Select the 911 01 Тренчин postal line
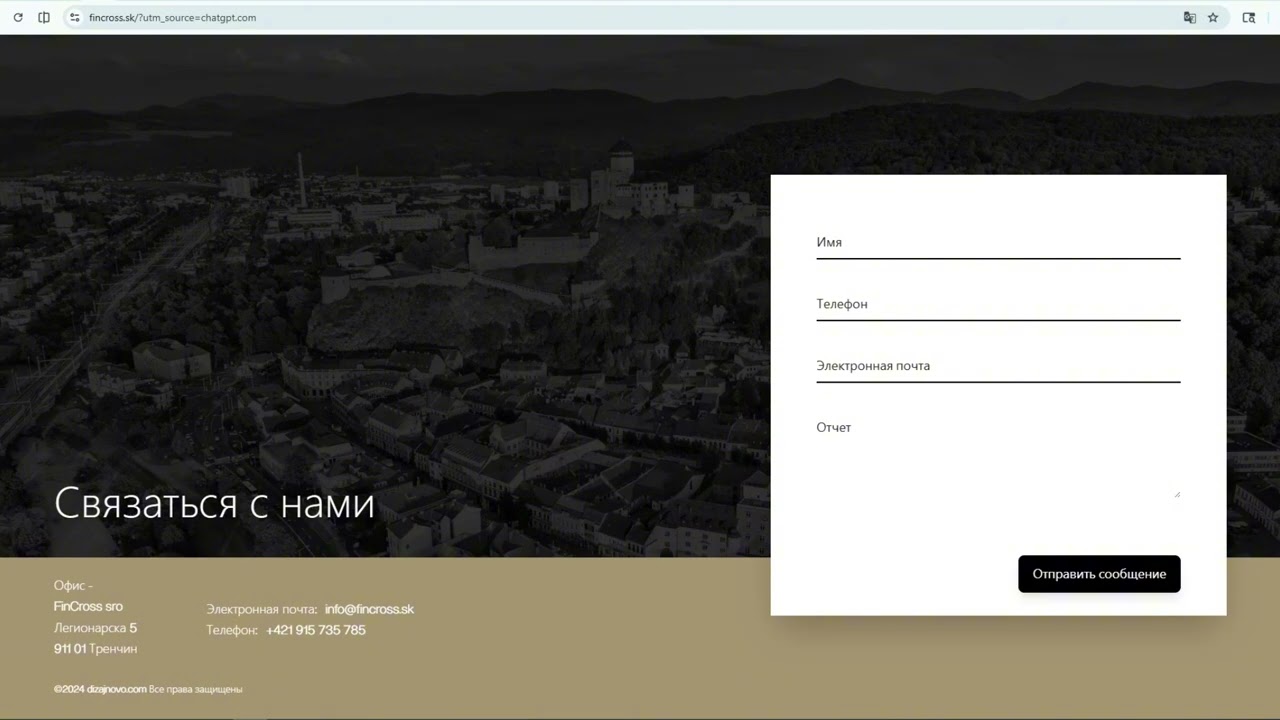The image size is (1280, 720). click(95, 649)
